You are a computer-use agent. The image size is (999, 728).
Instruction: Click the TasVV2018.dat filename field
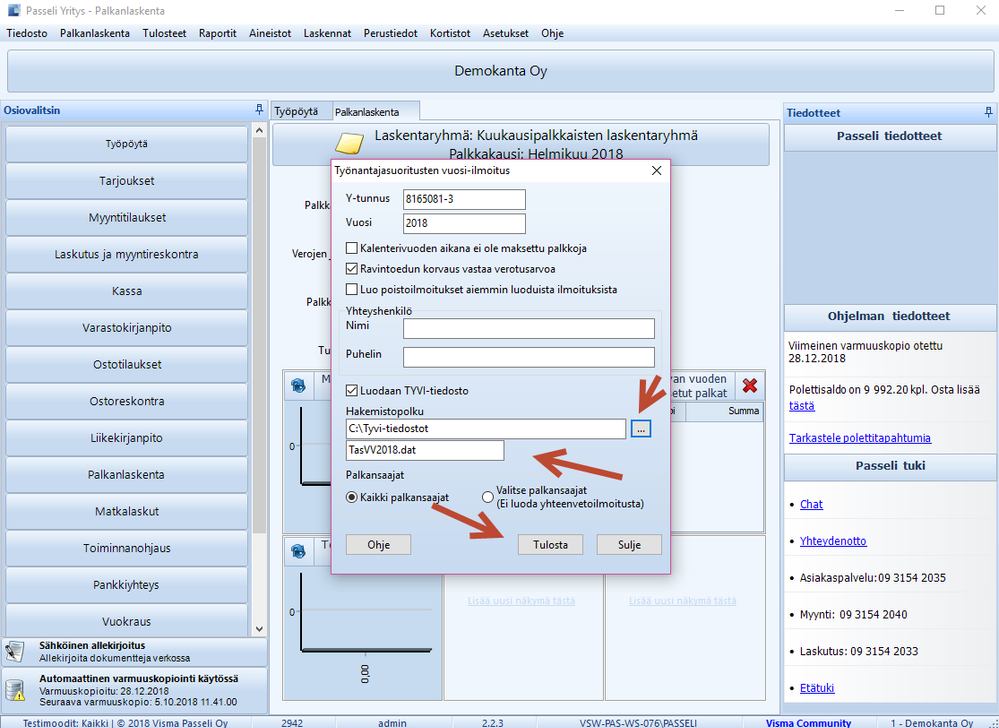[424, 450]
